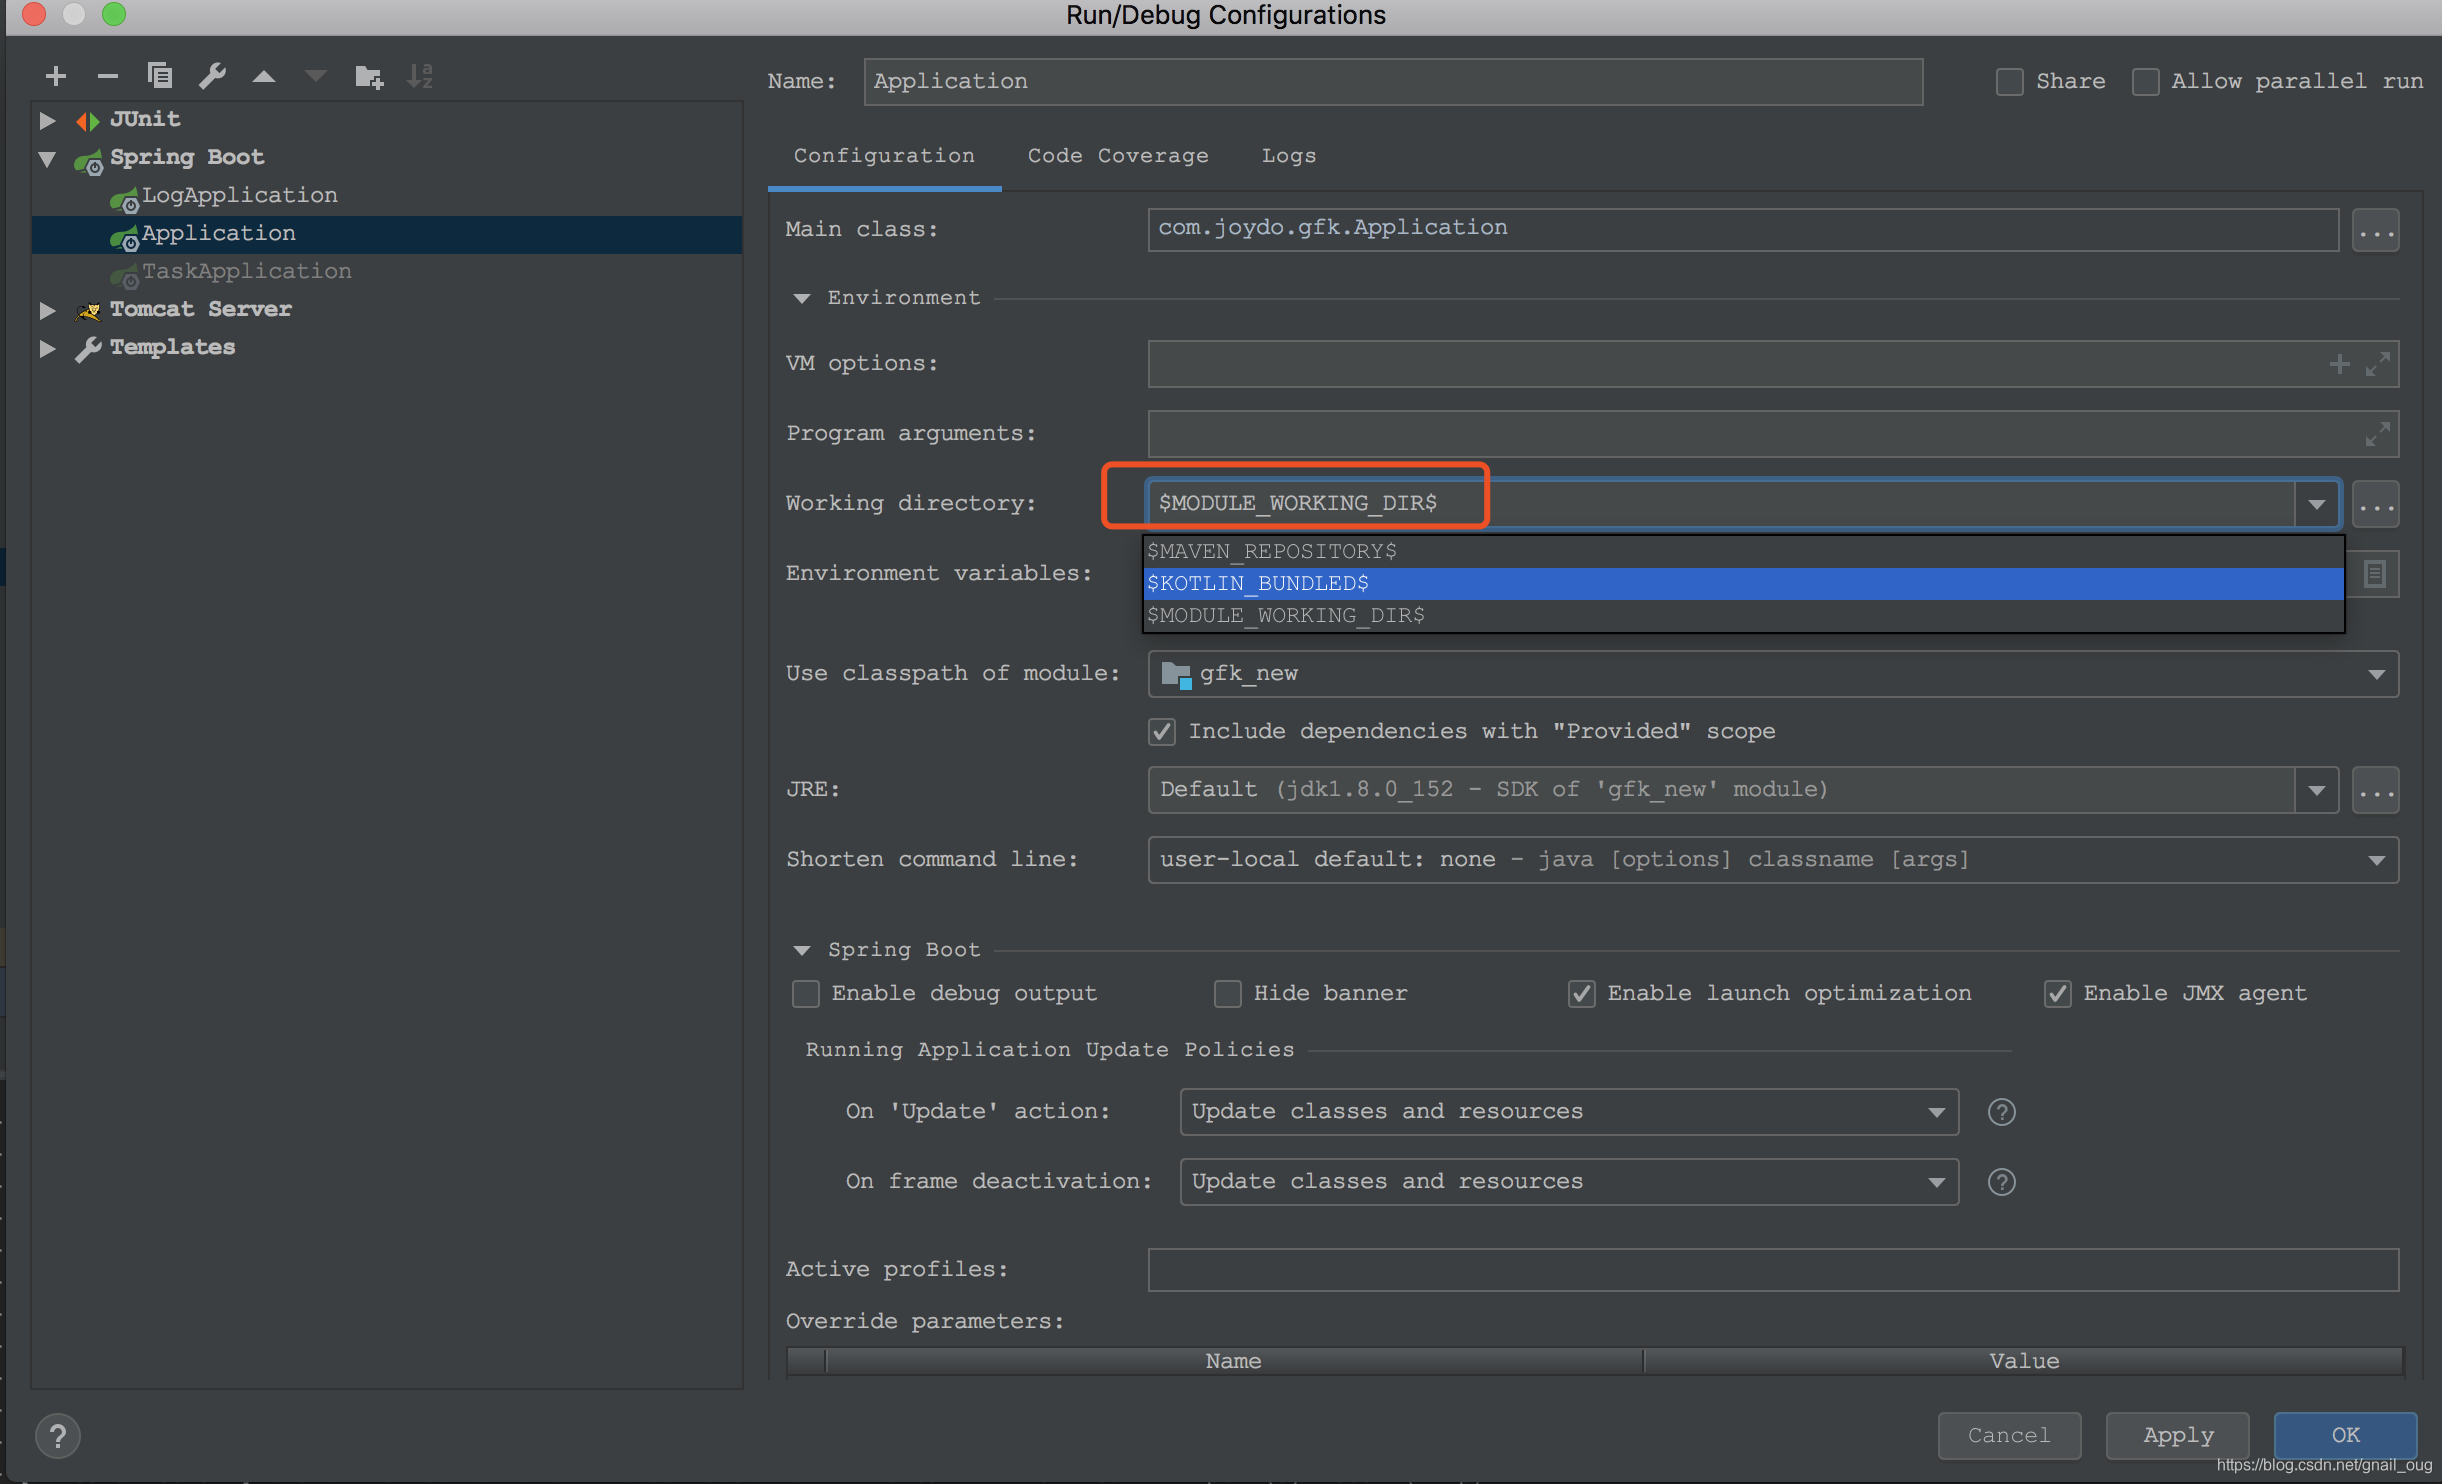Select the Logs tab
Image resolution: width=2442 pixels, height=1484 pixels.
[x=1289, y=155]
